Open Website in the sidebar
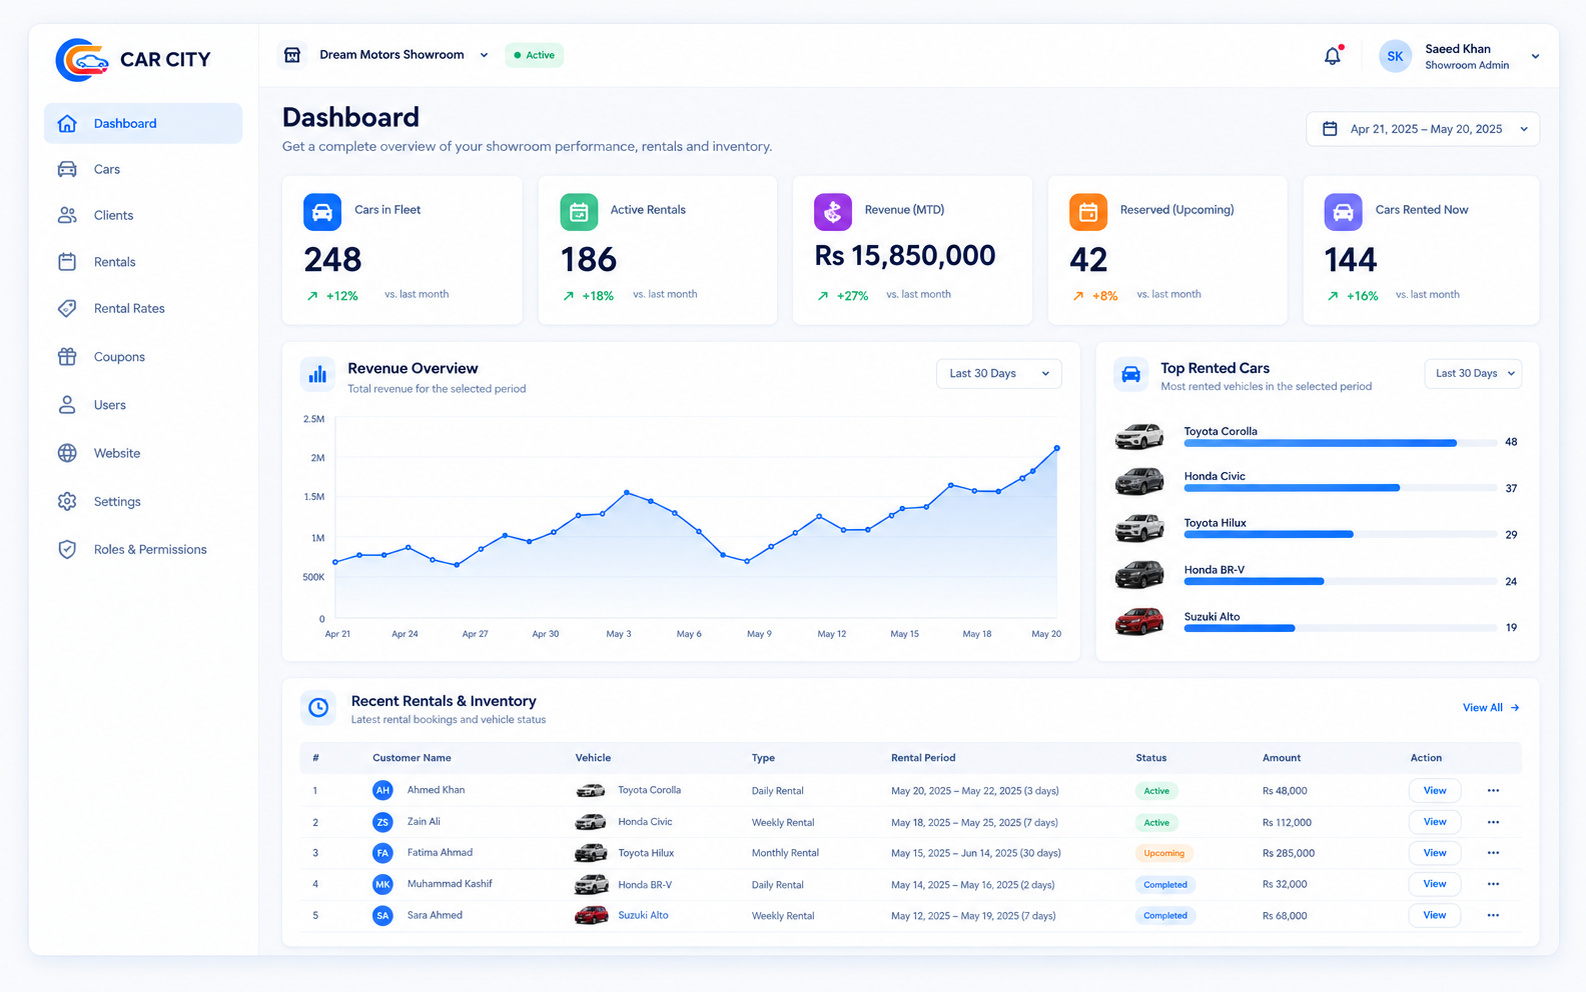Screen dimensions: 1586x992 click(x=143, y=453)
